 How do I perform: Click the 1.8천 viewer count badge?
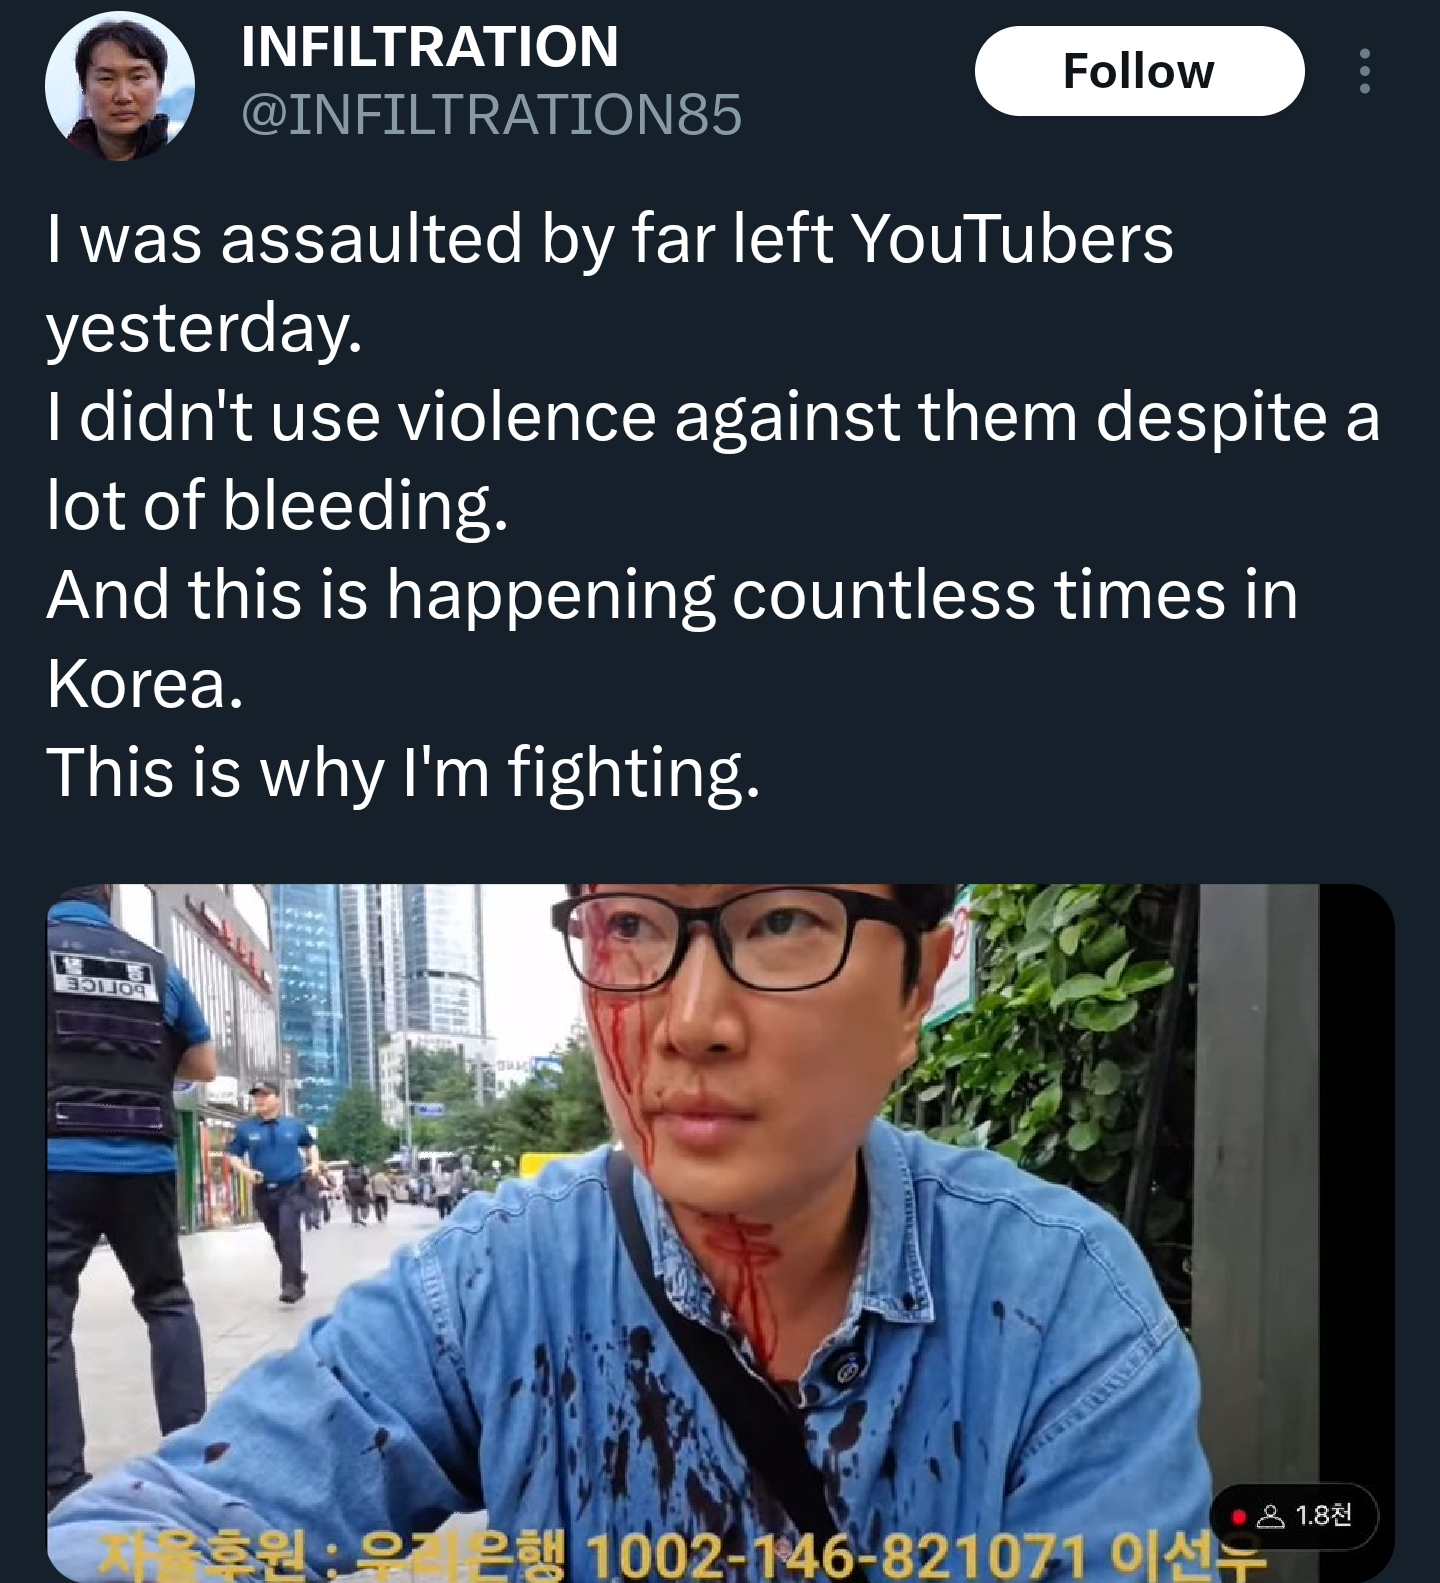pos(1294,1516)
